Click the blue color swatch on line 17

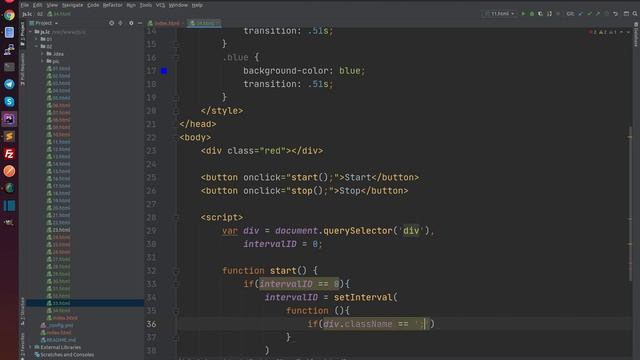(164, 71)
